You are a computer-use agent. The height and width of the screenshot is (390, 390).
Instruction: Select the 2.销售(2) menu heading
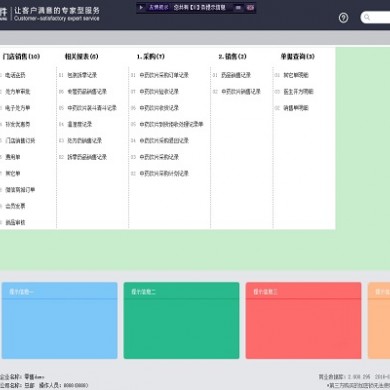pos(232,56)
